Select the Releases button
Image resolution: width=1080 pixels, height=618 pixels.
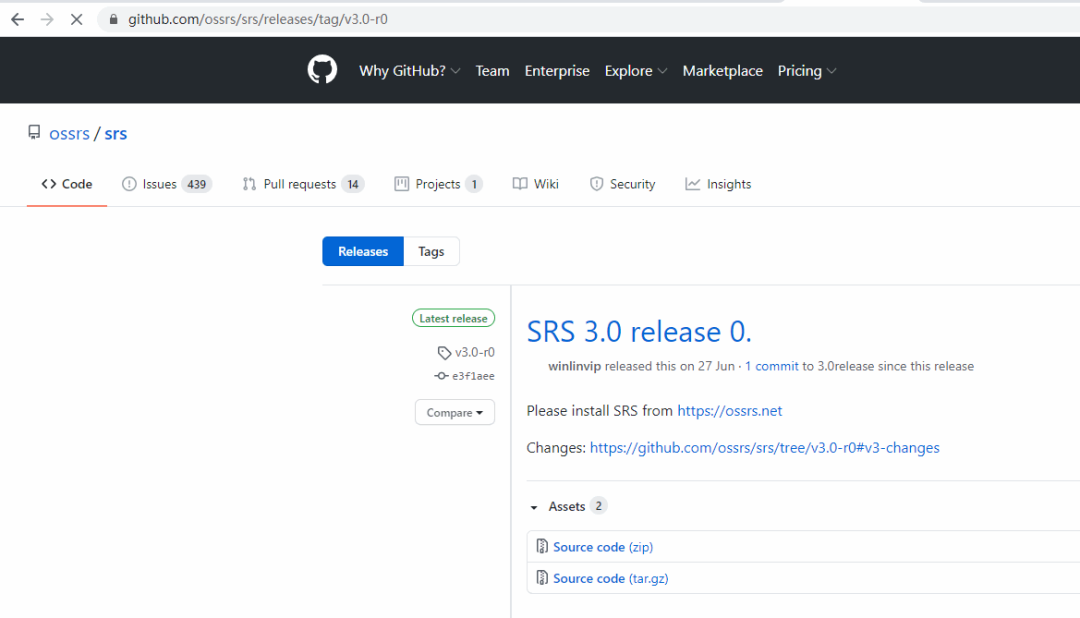tap(363, 251)
